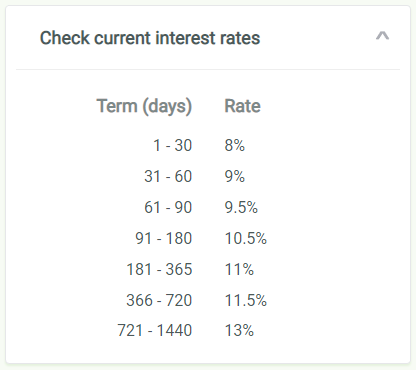Click the 721 - 1440 term row
Viewport: 416px width, 370px height.
[x=155, y=331]
